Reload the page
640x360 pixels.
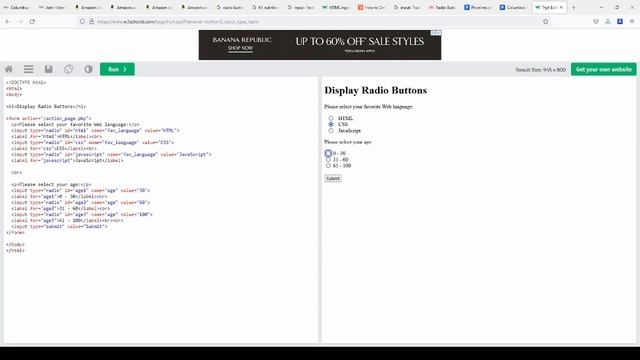[32, 21]
